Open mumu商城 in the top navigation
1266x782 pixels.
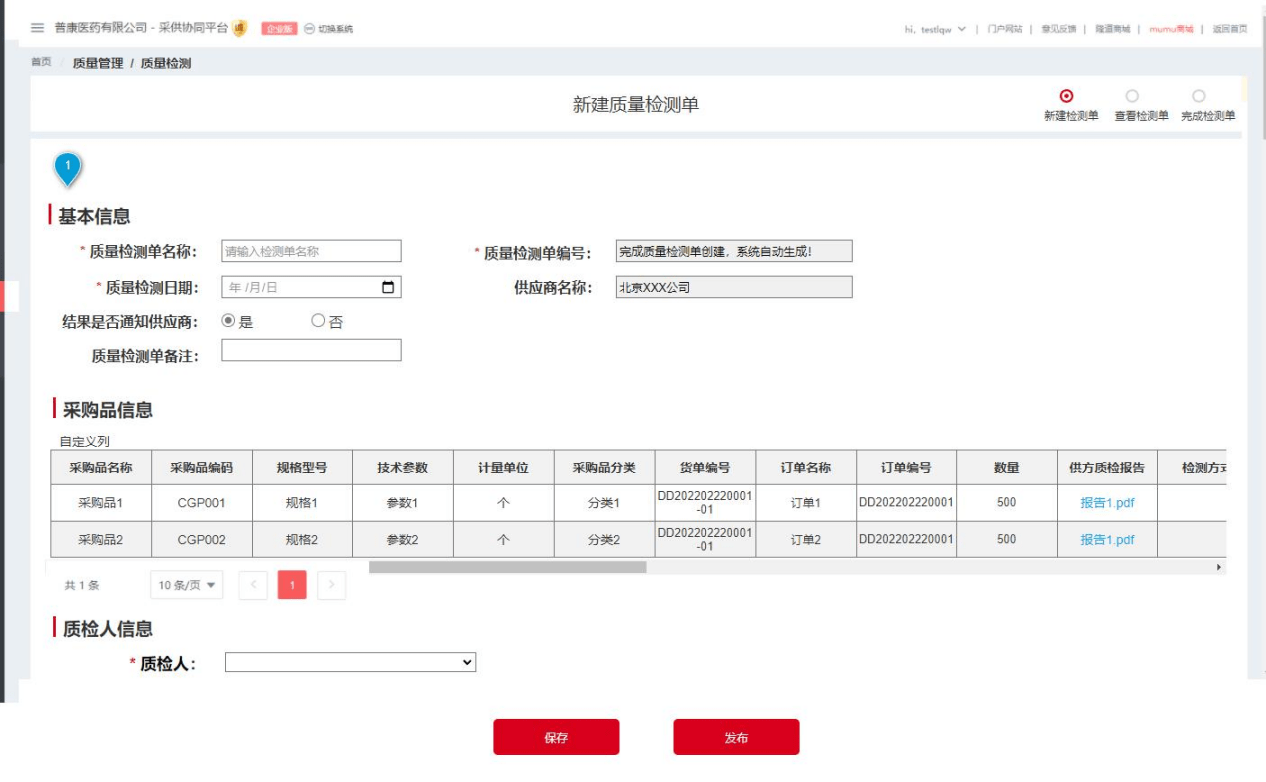click(1171, 29)
